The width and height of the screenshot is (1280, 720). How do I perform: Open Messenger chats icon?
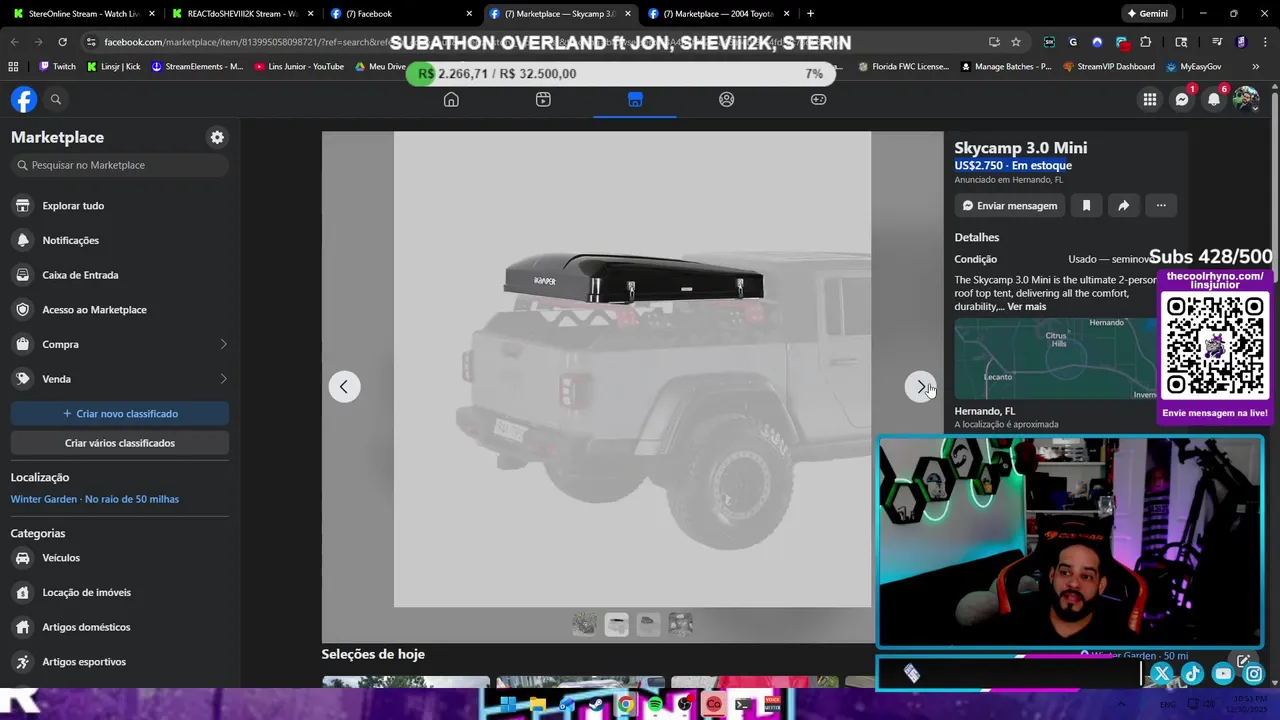coord(1182,99)
